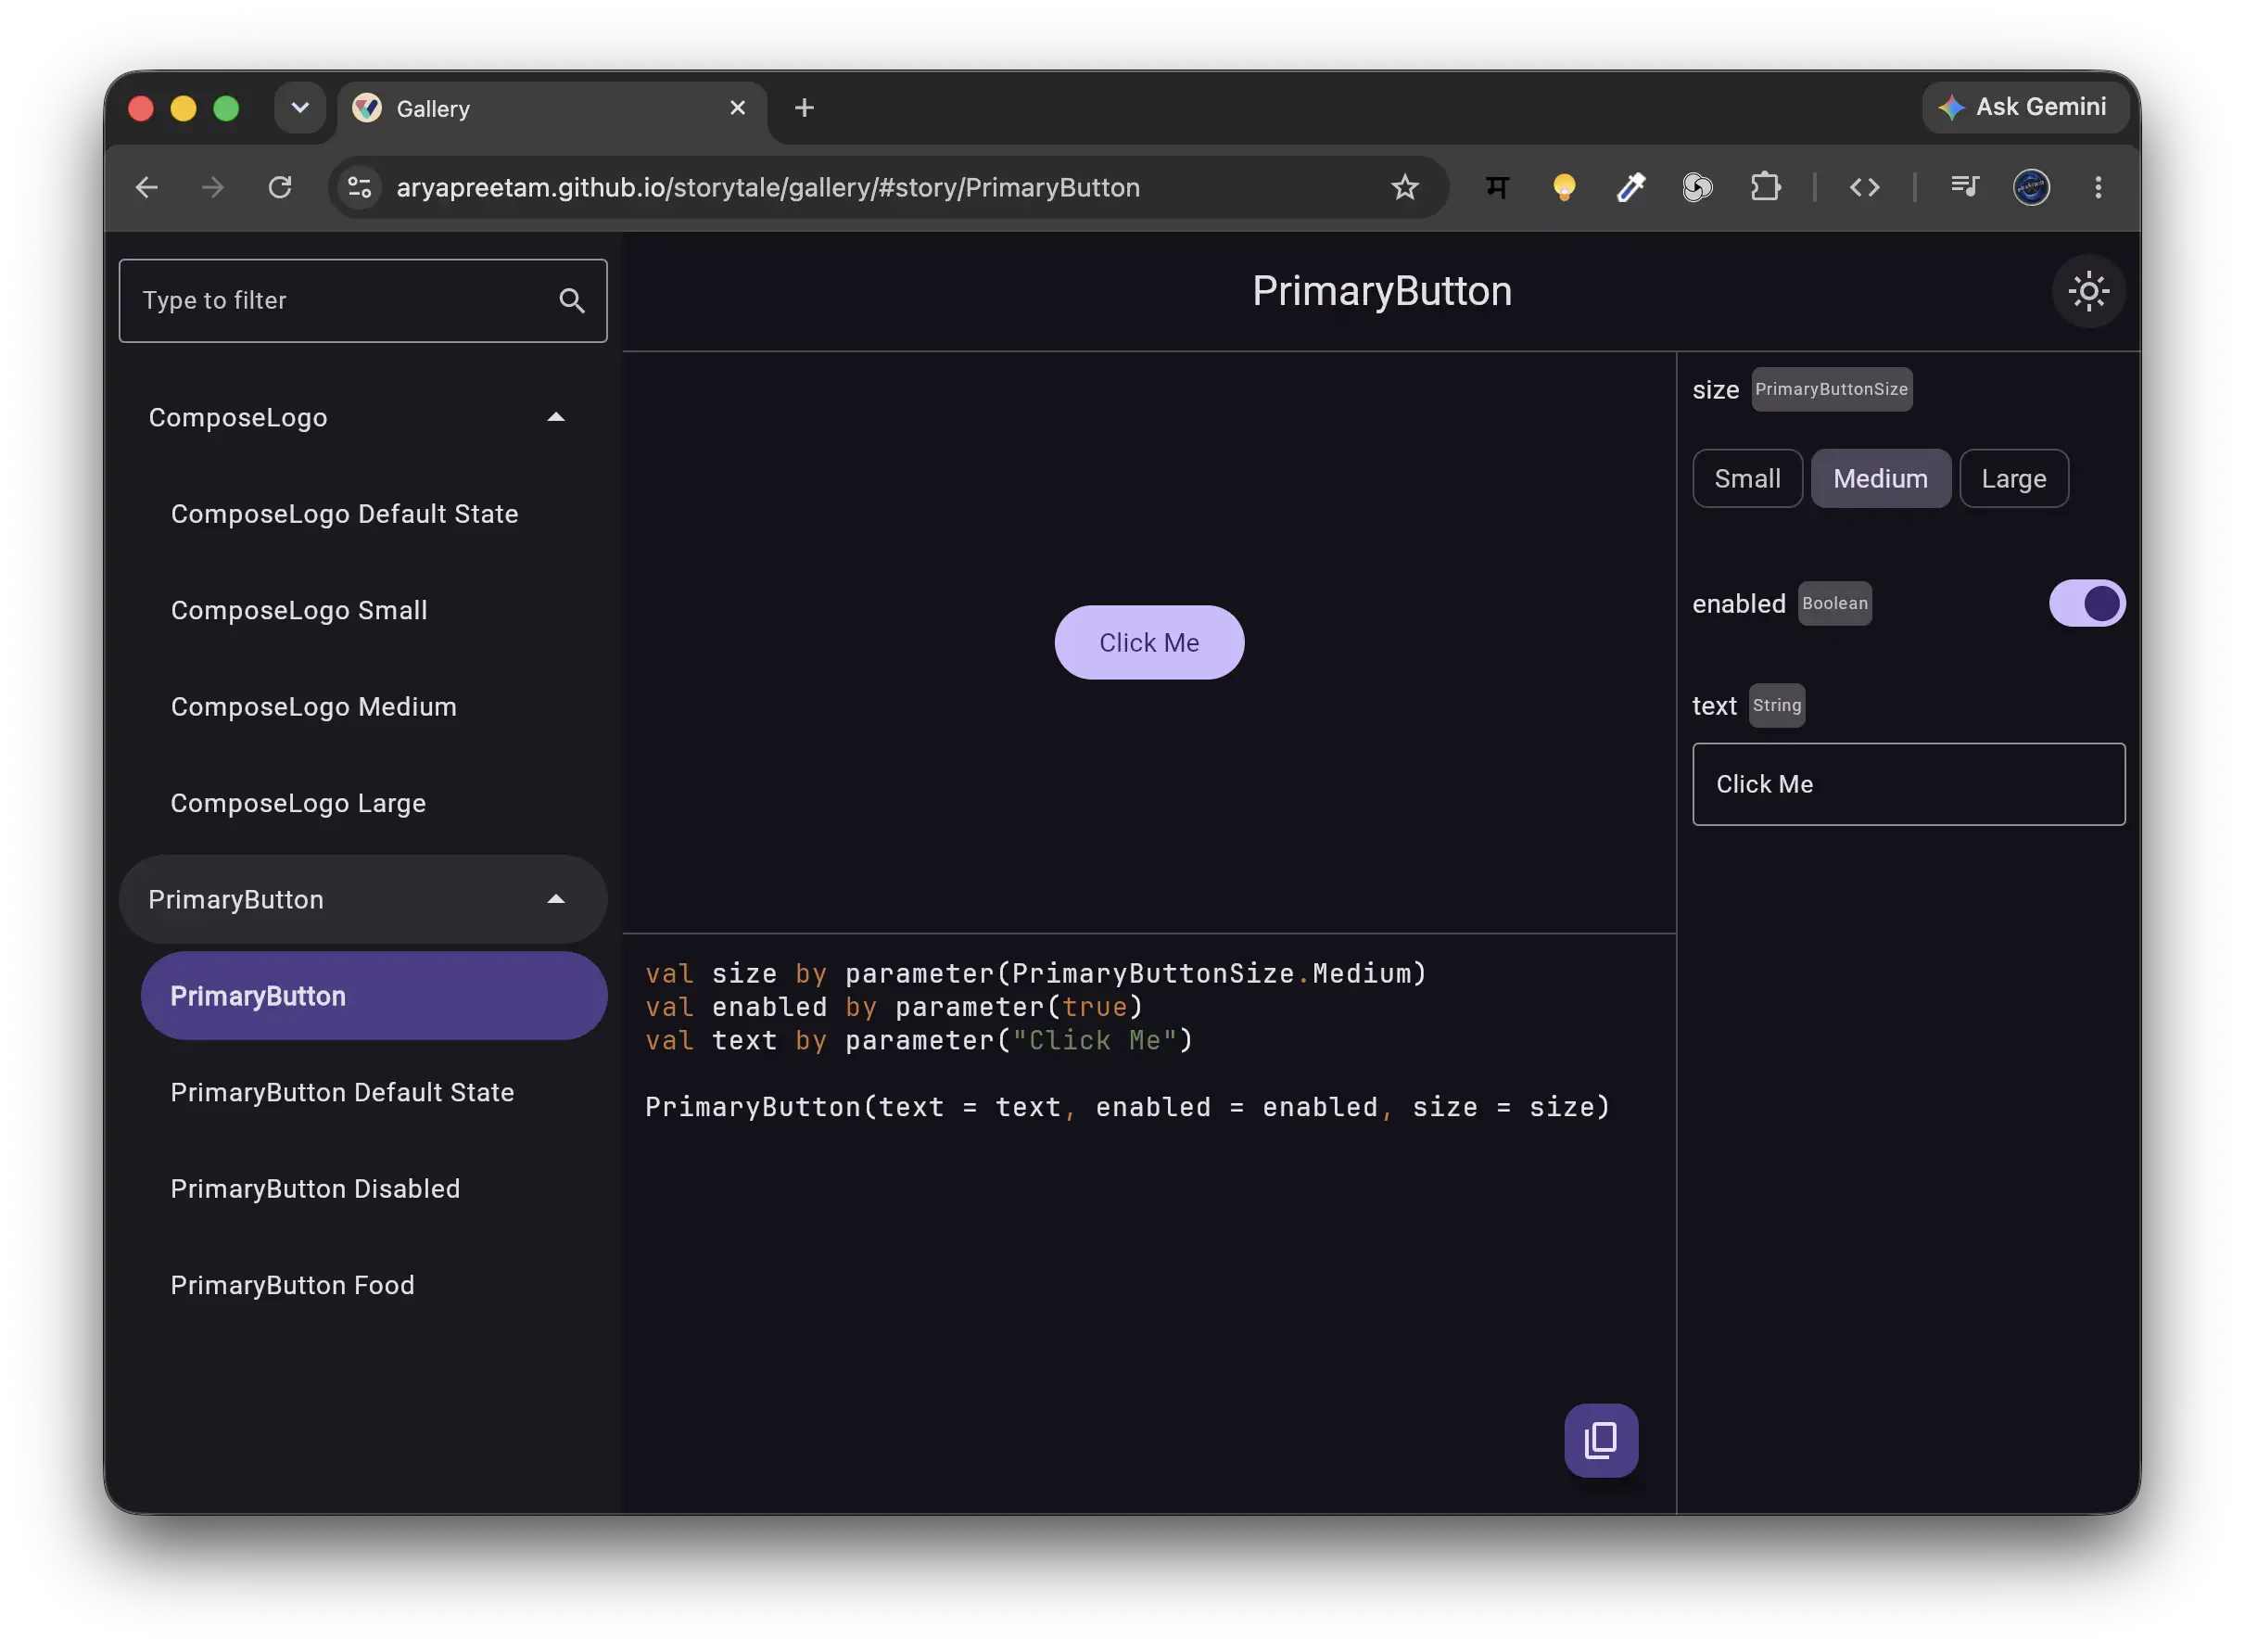This screenshot has height=1652, width=2245.
Task: Open PrimaryButton Default State story
Action: 374,1092
